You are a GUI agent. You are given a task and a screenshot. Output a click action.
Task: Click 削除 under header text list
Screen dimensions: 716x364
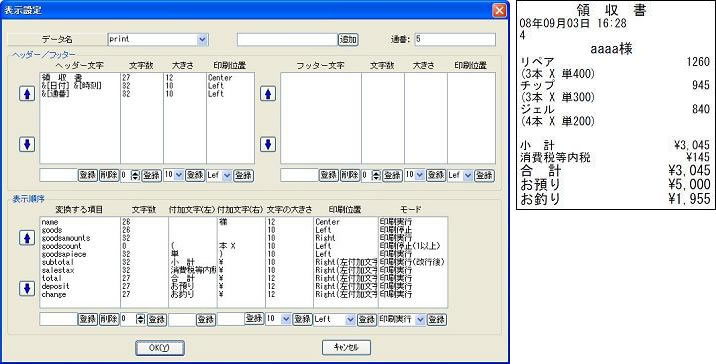click(109, 175)
